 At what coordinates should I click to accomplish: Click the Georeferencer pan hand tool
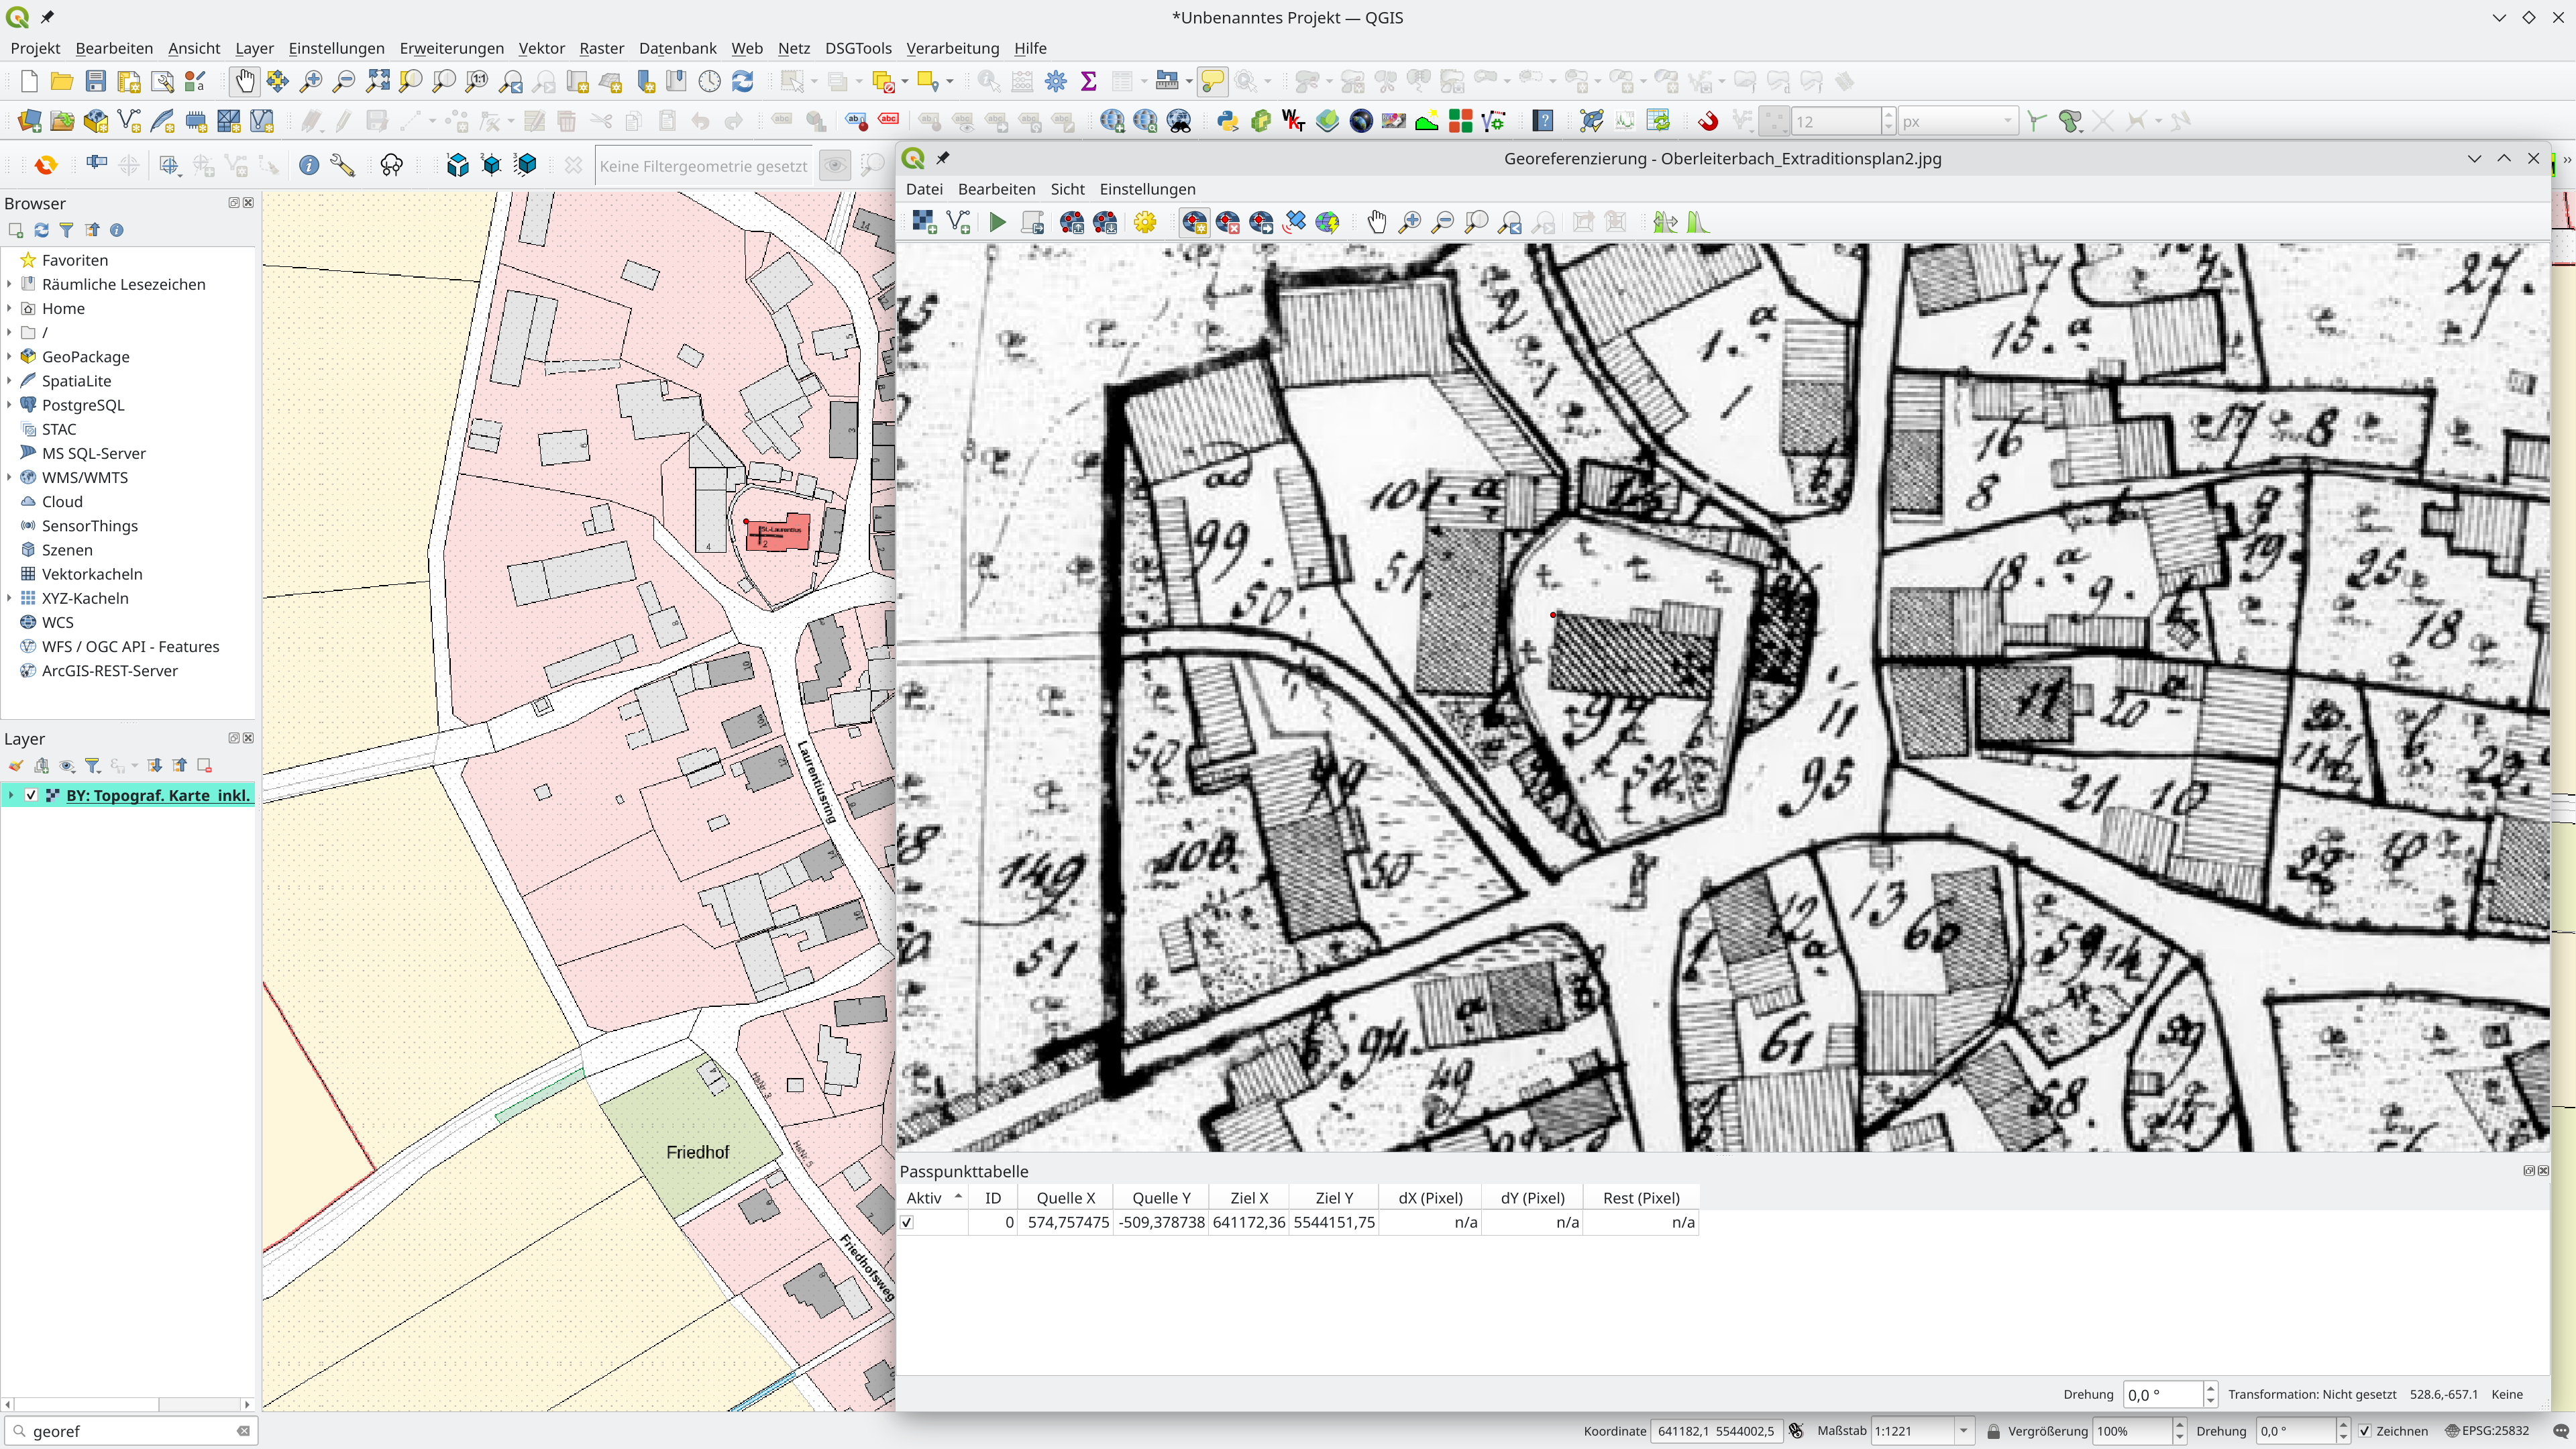1377,222
